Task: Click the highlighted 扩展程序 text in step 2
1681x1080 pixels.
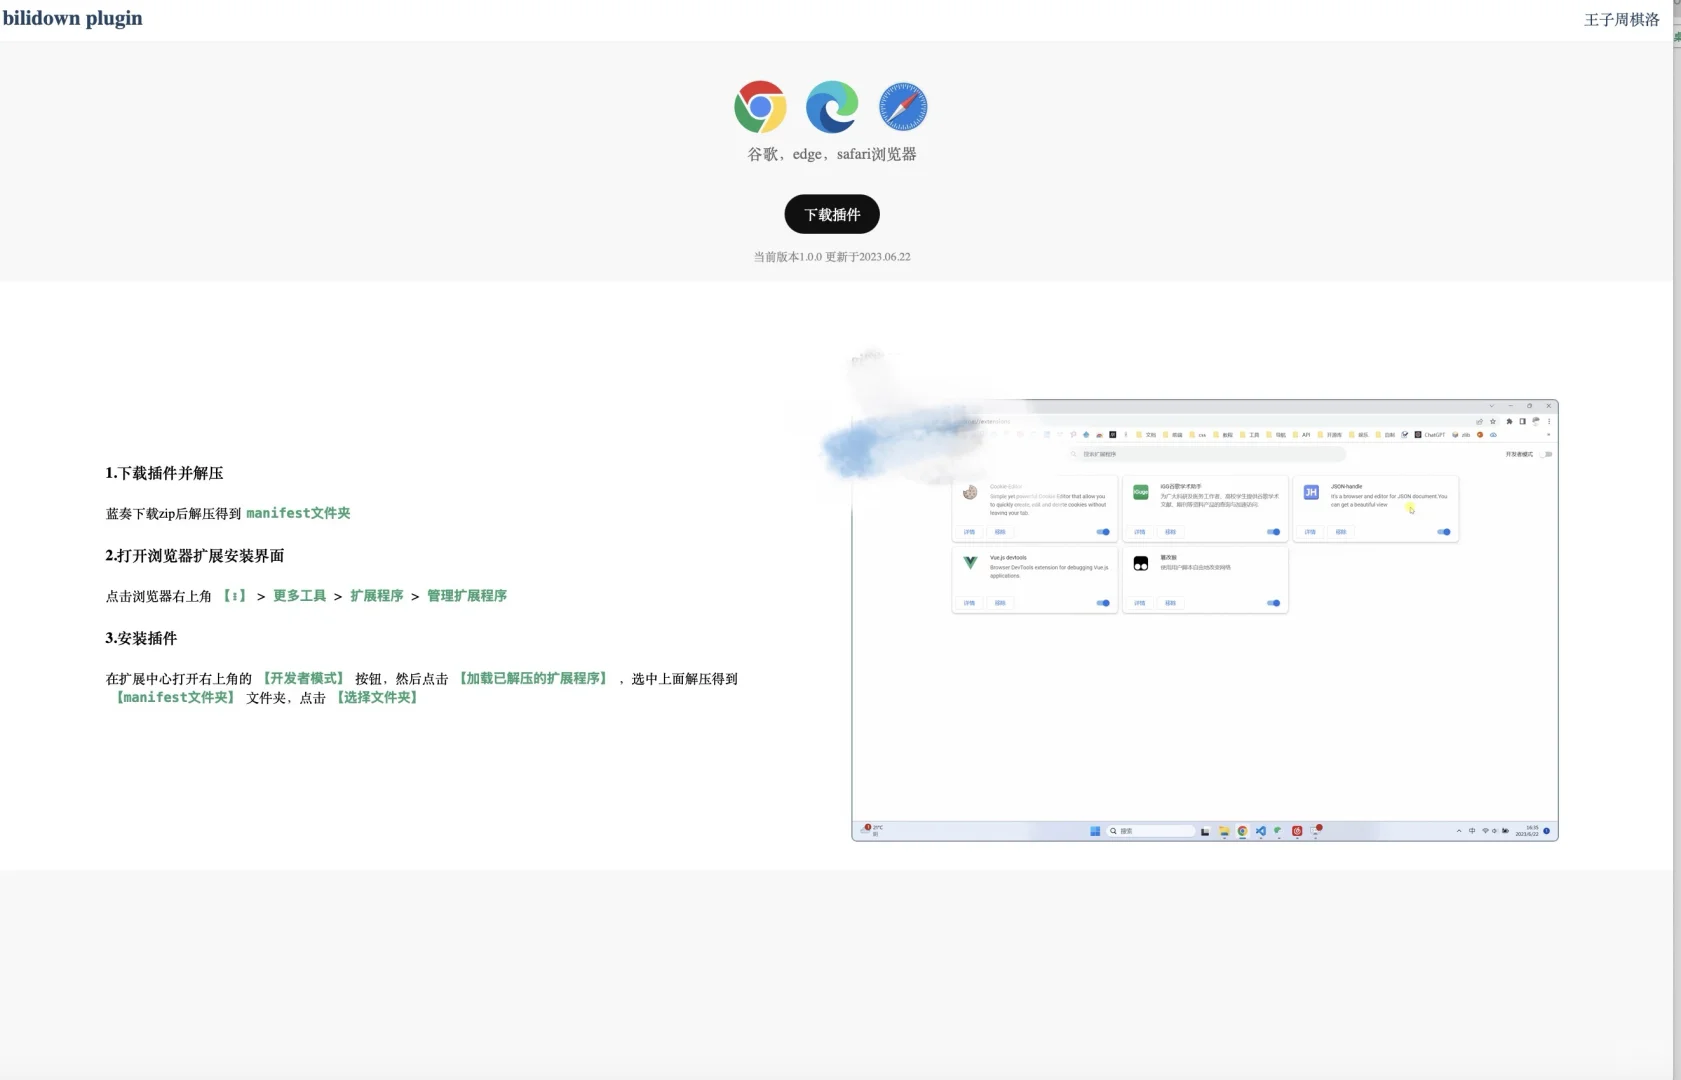Action: pyautogui.click(x=377, y=596)
